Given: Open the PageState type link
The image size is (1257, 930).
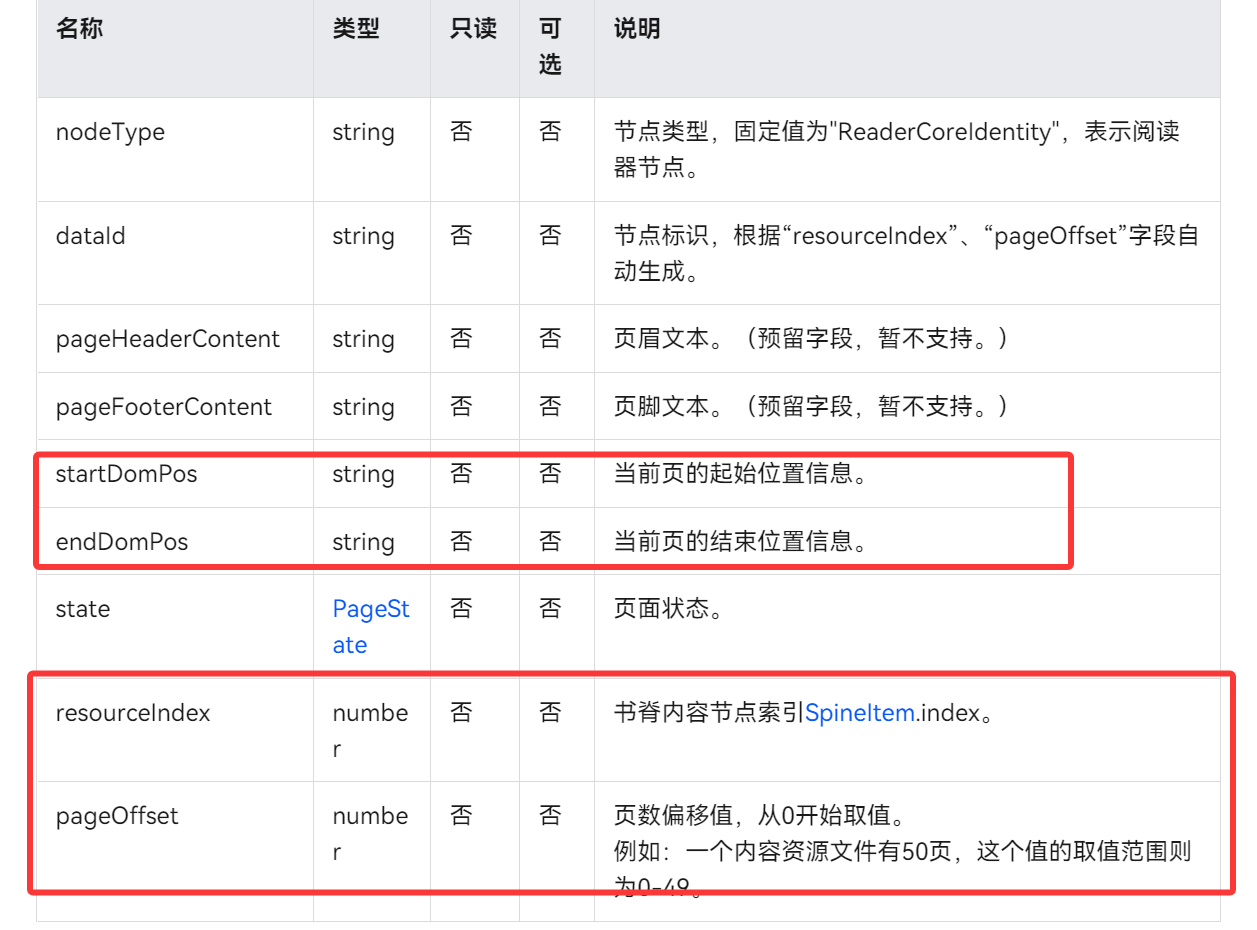Looking at the screenshot, I should click(x=370, y=626).
